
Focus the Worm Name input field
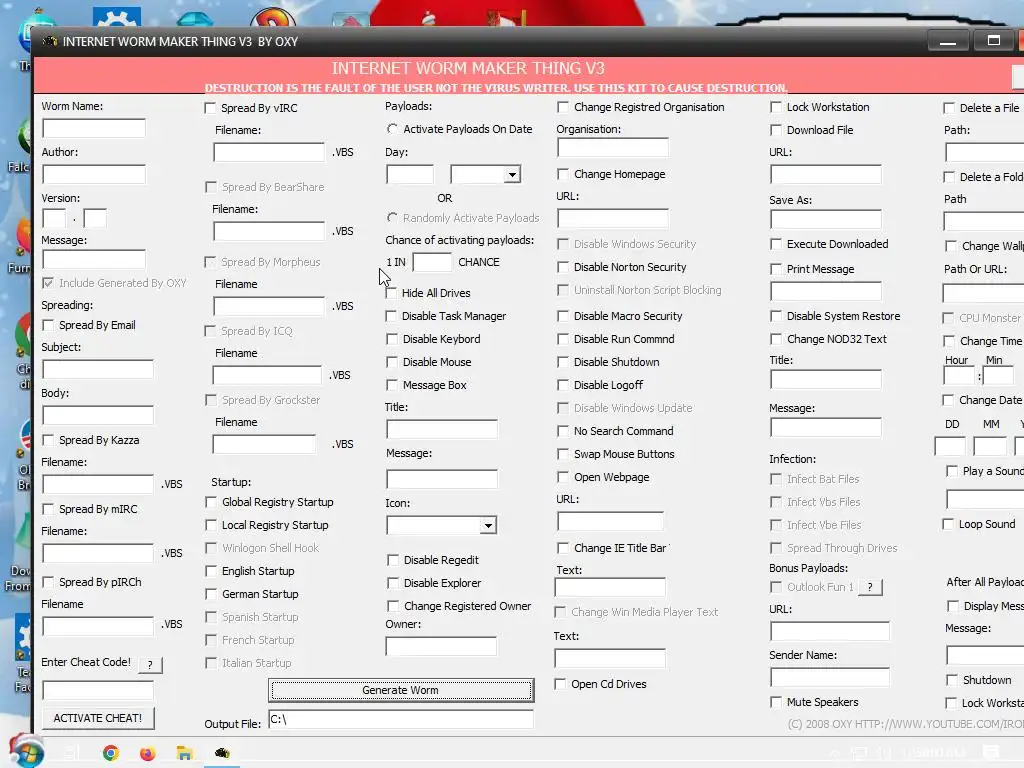94,128
